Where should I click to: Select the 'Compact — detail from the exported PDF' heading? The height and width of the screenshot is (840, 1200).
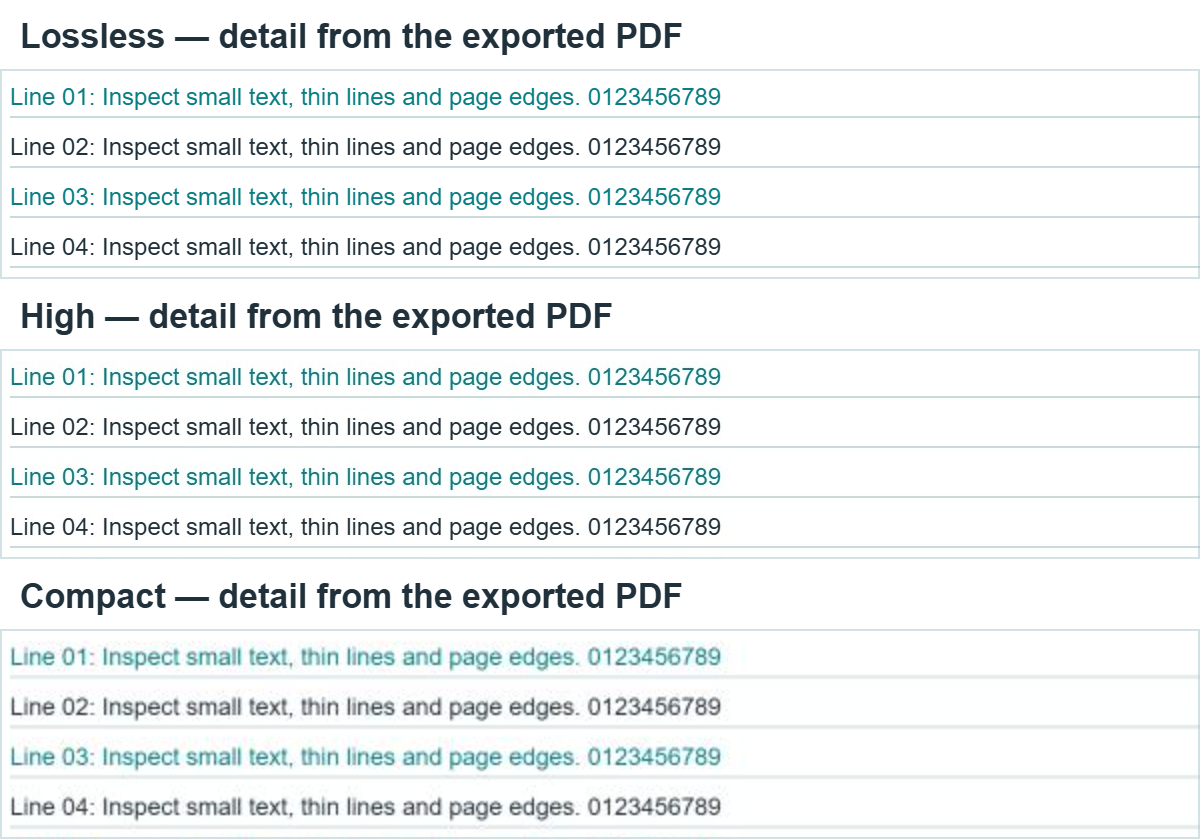tap(351, 597)
